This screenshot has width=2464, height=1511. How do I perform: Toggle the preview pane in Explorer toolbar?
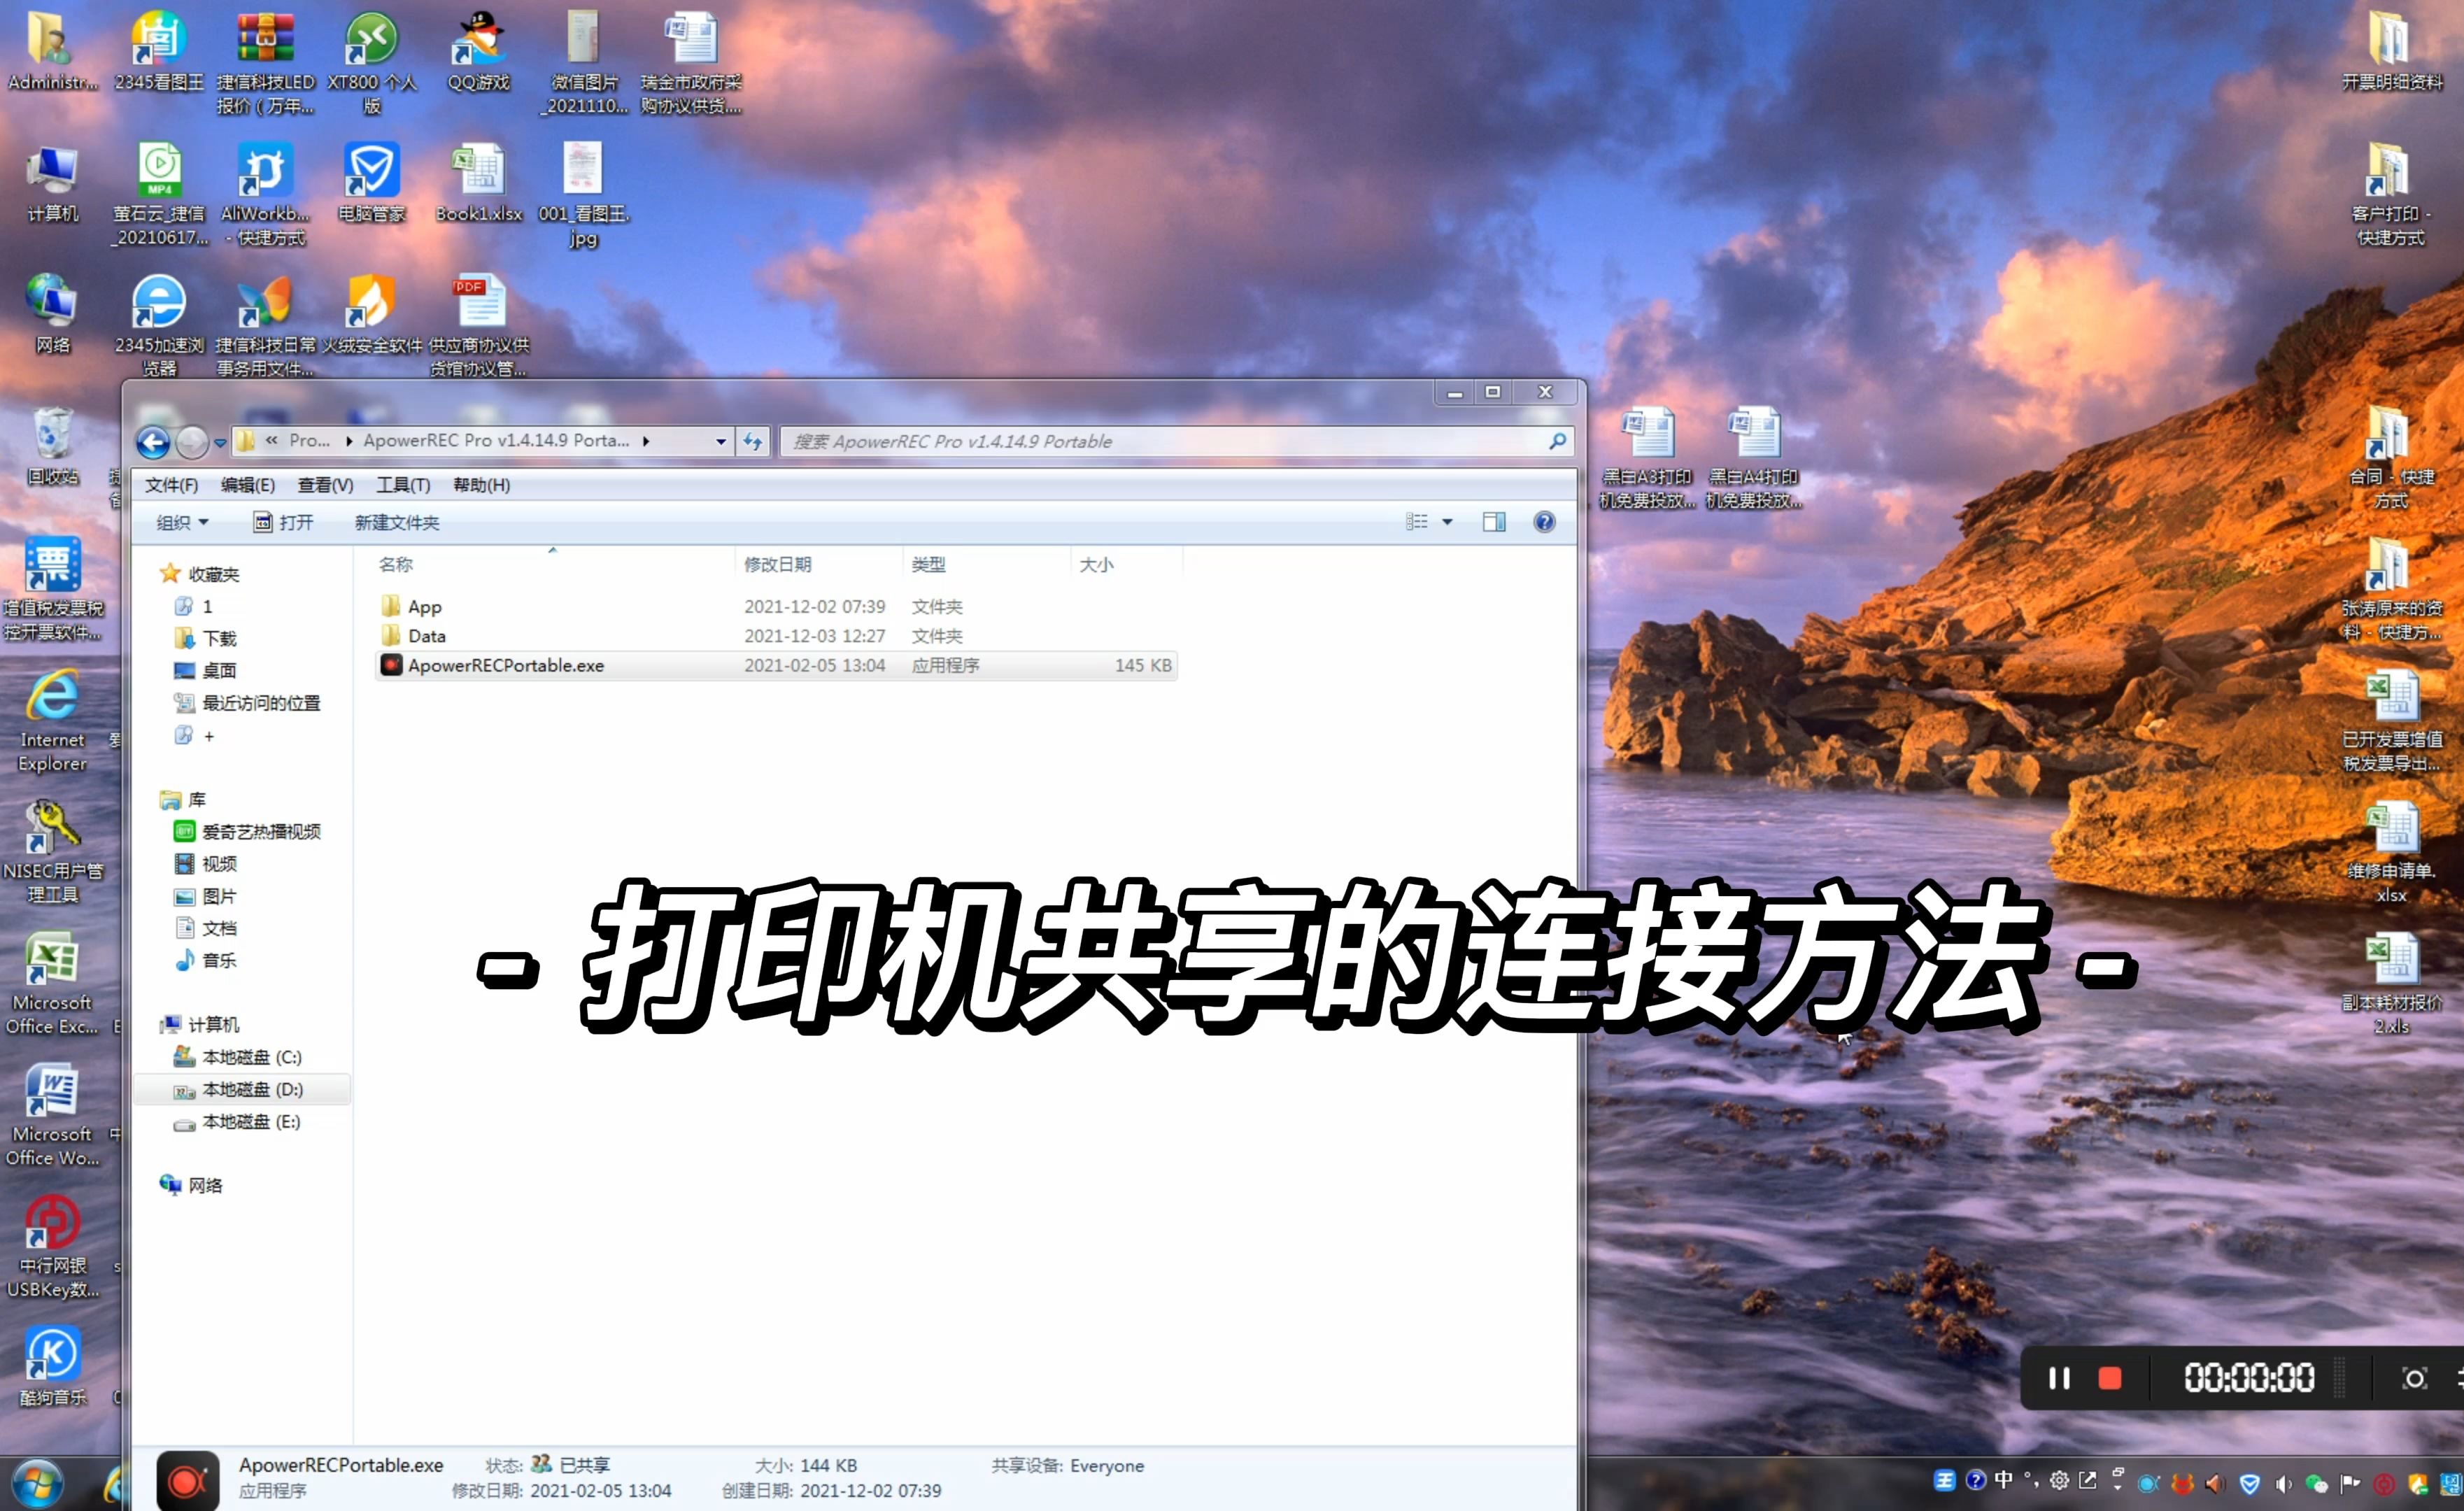pyautogui.click(x=1493, y=521)
